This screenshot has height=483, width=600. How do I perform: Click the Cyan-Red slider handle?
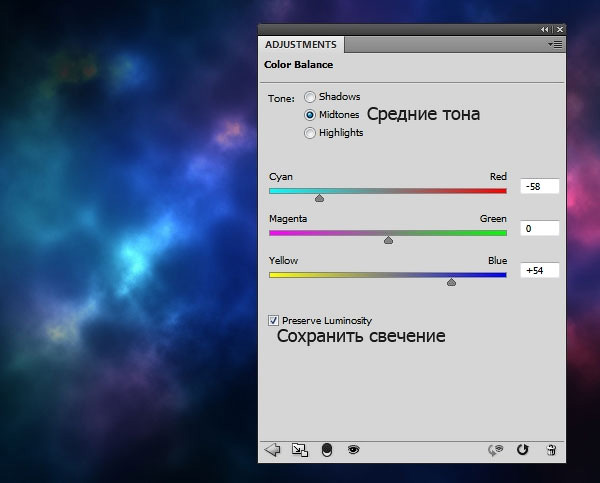coord(320,198)
